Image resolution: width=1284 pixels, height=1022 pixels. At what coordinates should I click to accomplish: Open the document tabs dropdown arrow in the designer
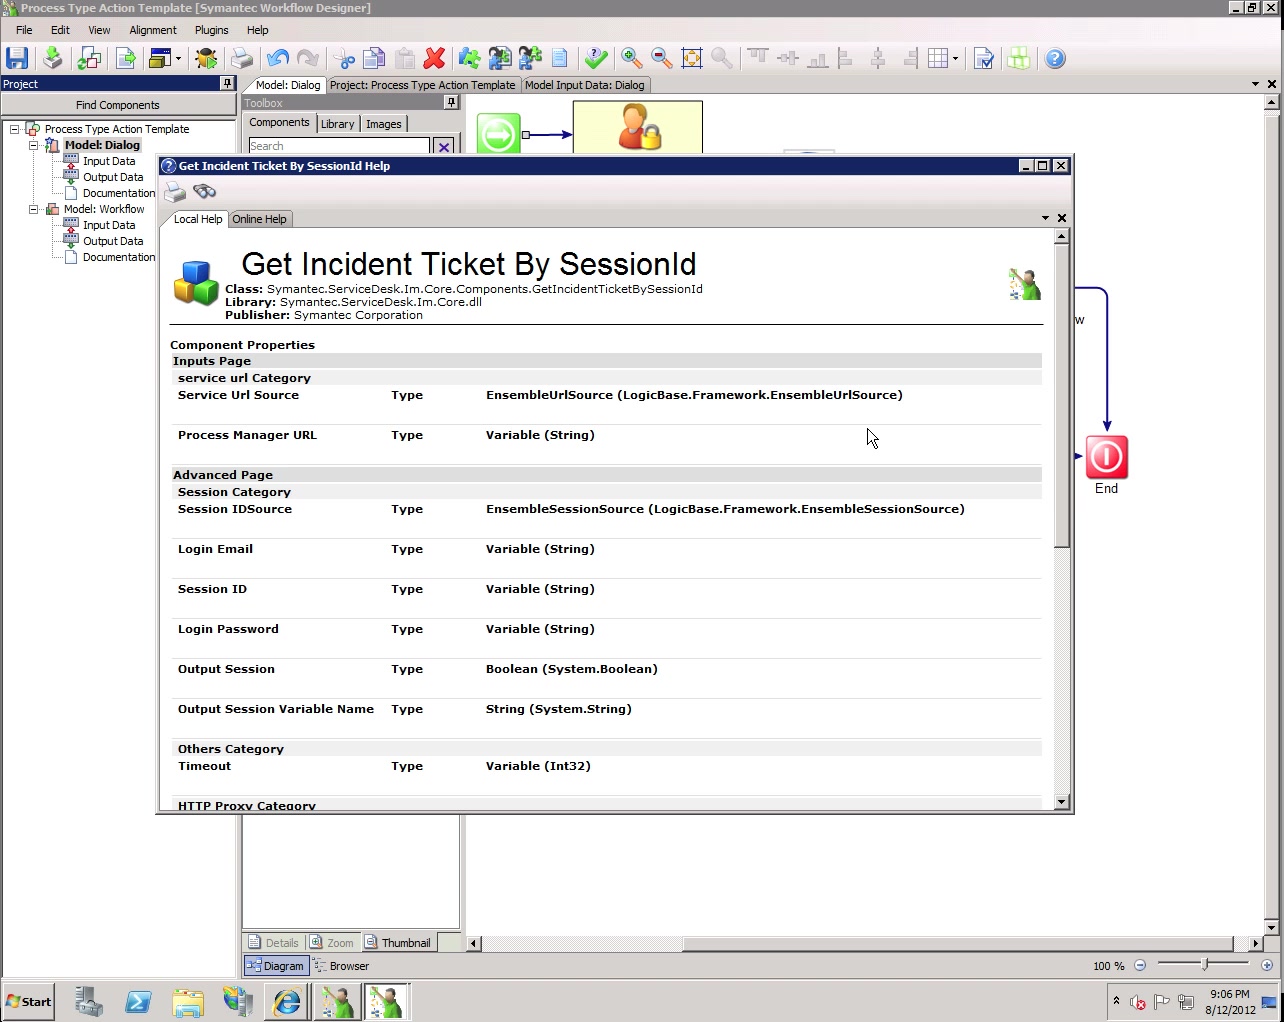point(1255,84)
